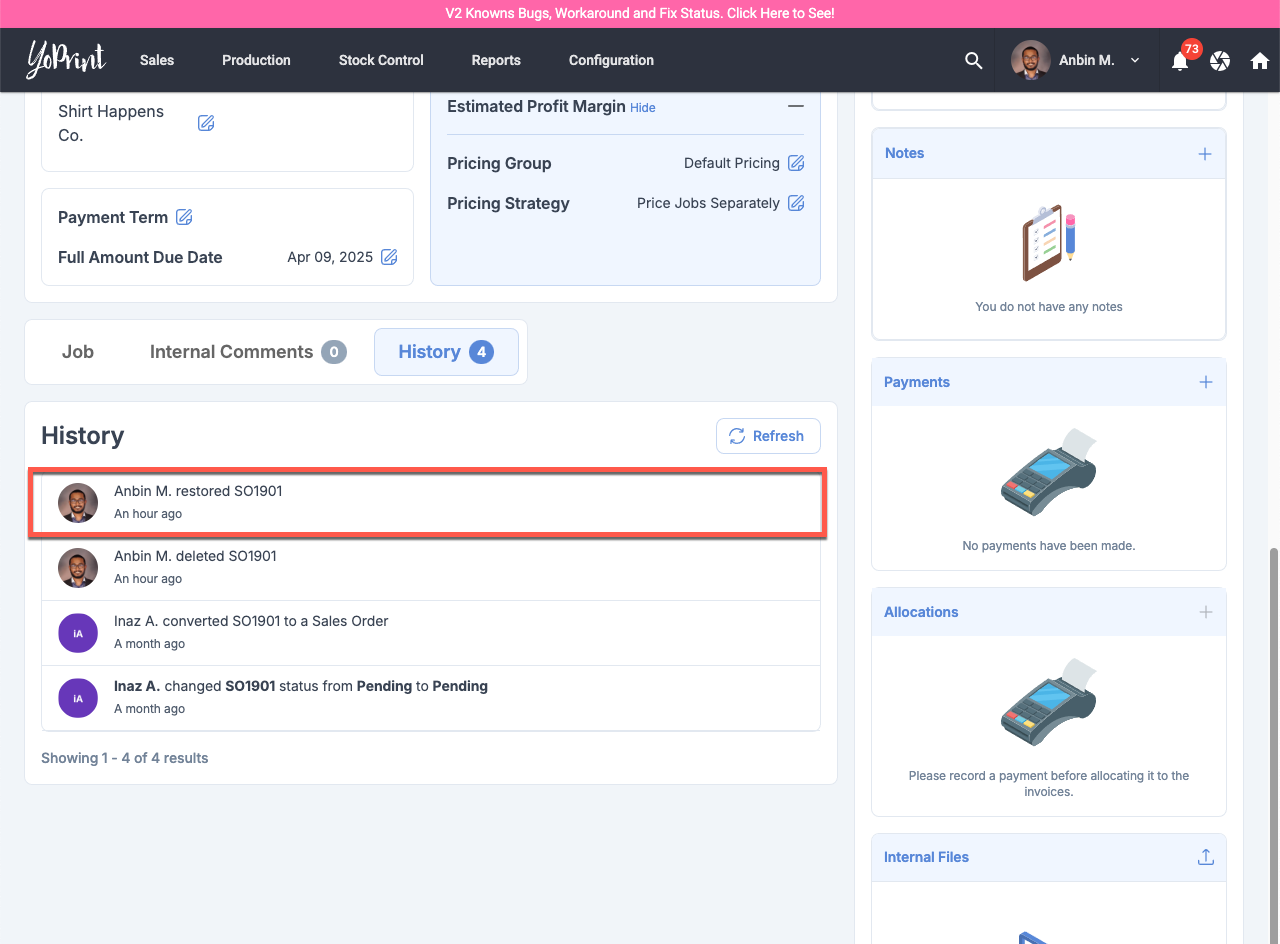Add a new note with plus icon
This screenshot has width=1280, height=944.
[1205, 154]
